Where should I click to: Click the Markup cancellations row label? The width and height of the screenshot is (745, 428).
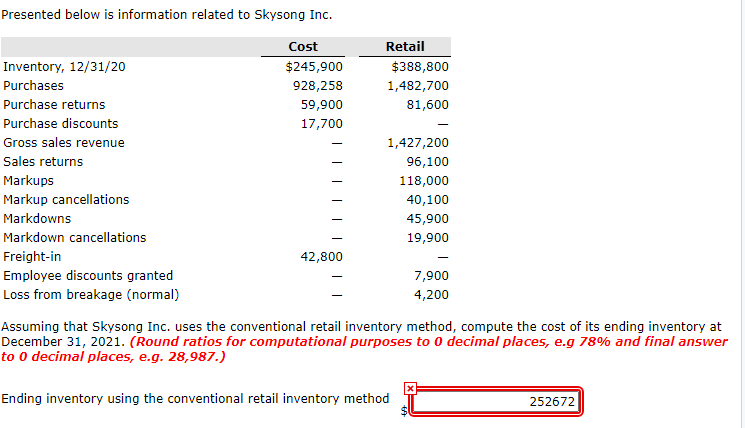(66, 200)
